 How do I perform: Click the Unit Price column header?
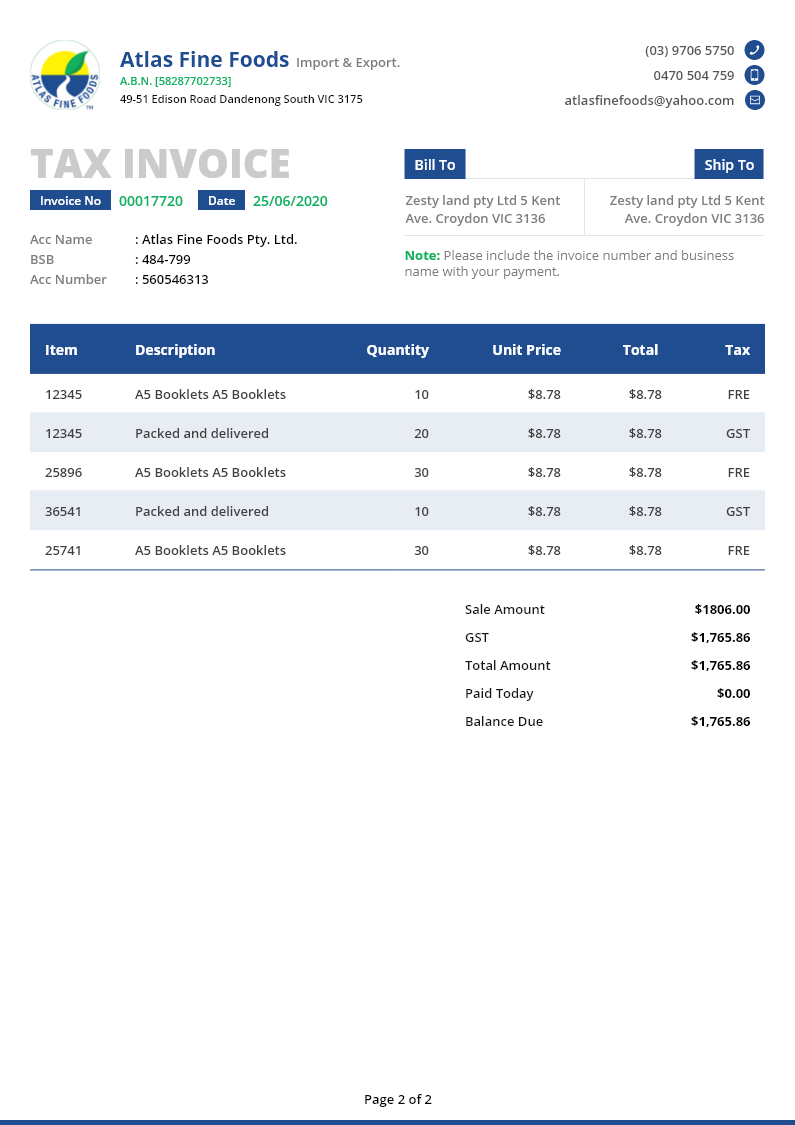point(526,350)
